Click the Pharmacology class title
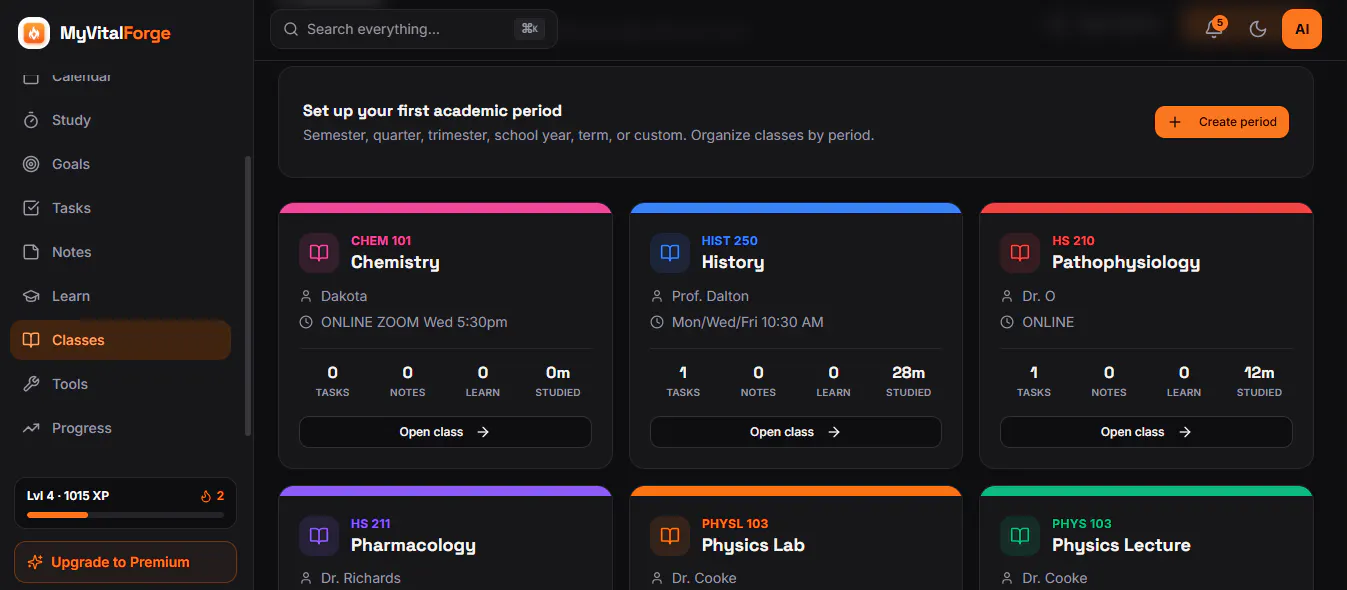Viewport: 1347px width, 590px height. tap(413, 545)
